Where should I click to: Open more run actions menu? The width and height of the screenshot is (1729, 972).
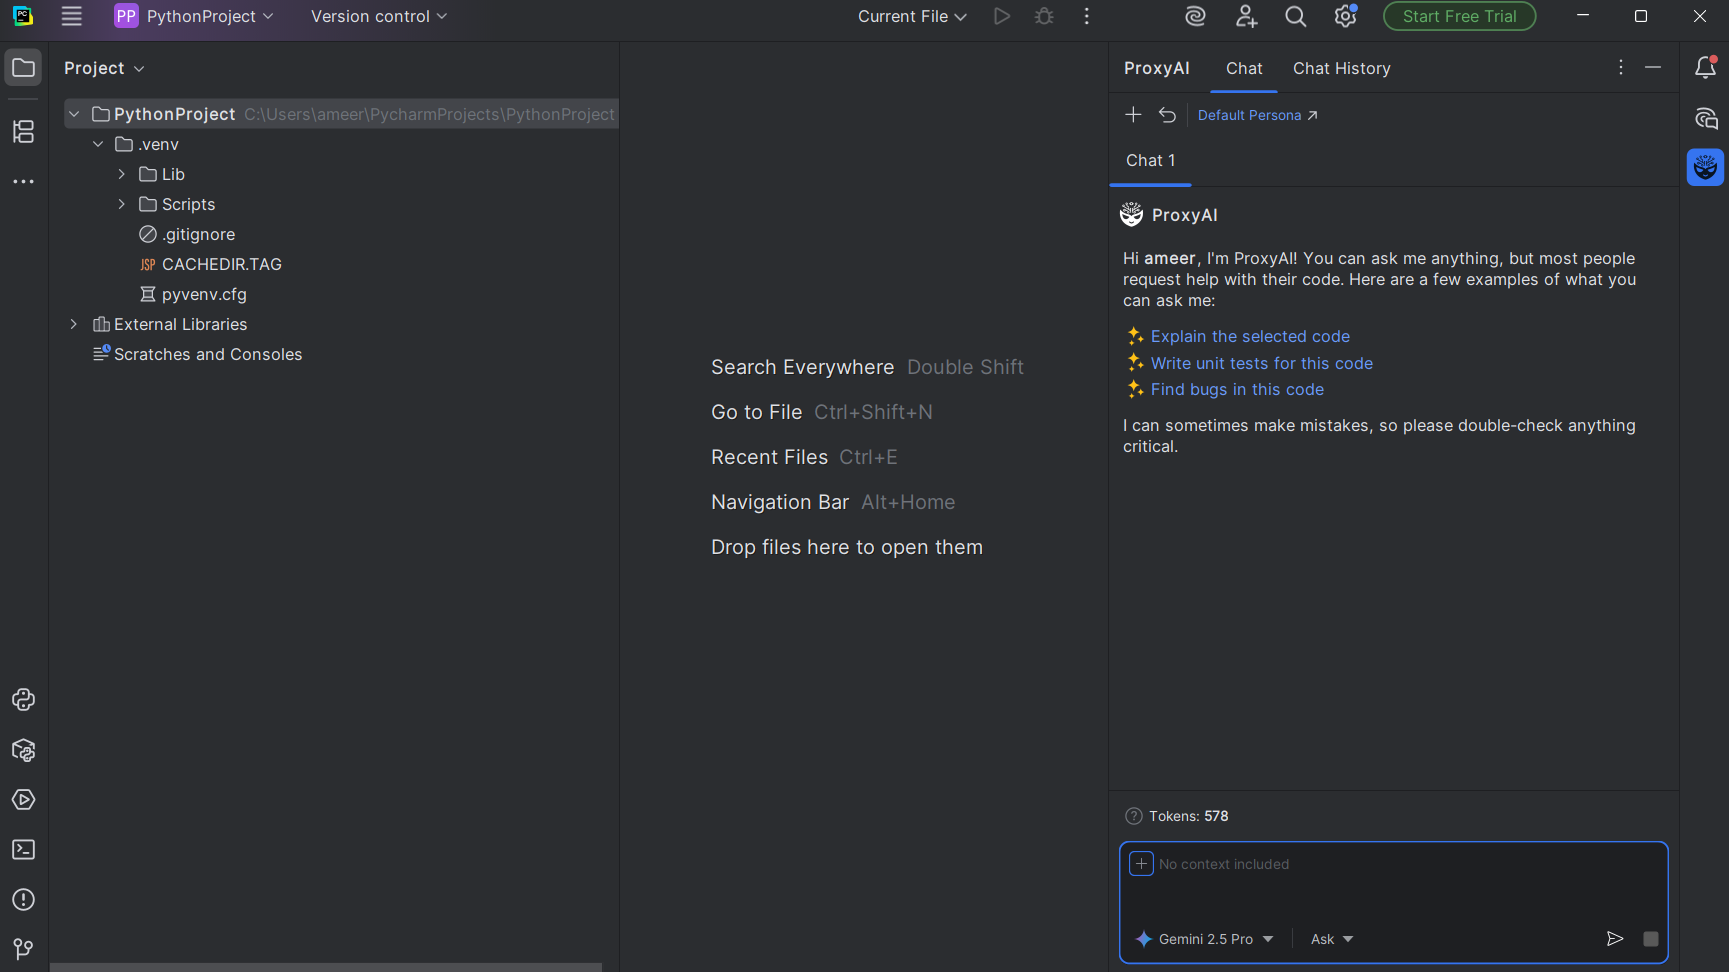click(1087, 16)
